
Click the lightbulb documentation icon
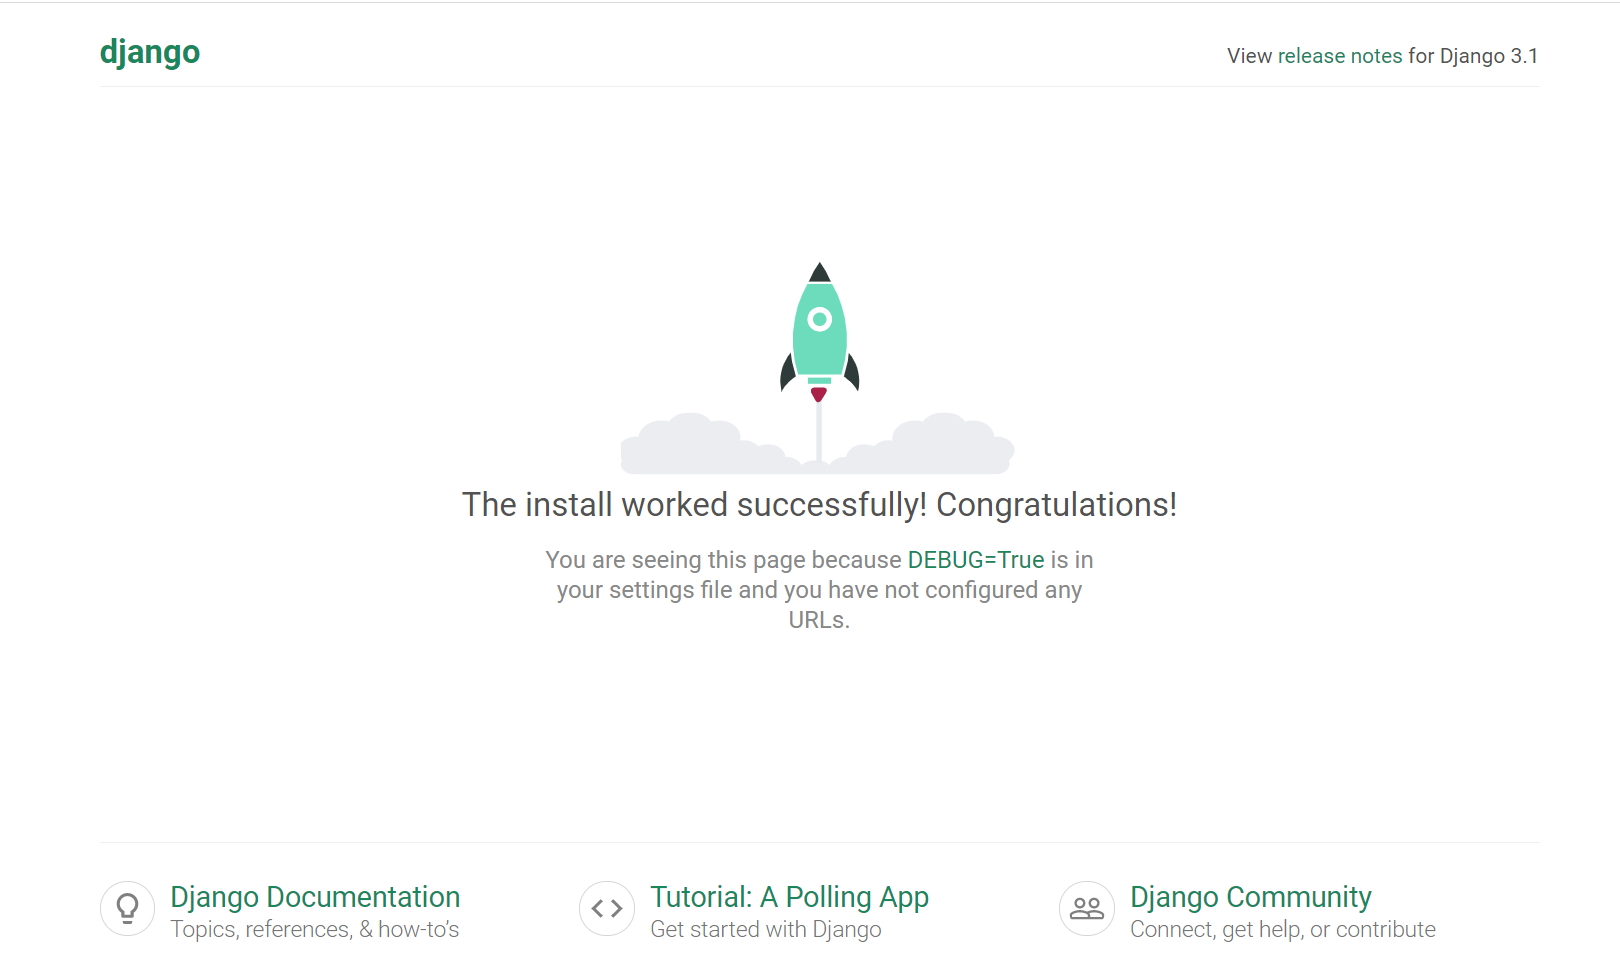[x=127, y=908]
